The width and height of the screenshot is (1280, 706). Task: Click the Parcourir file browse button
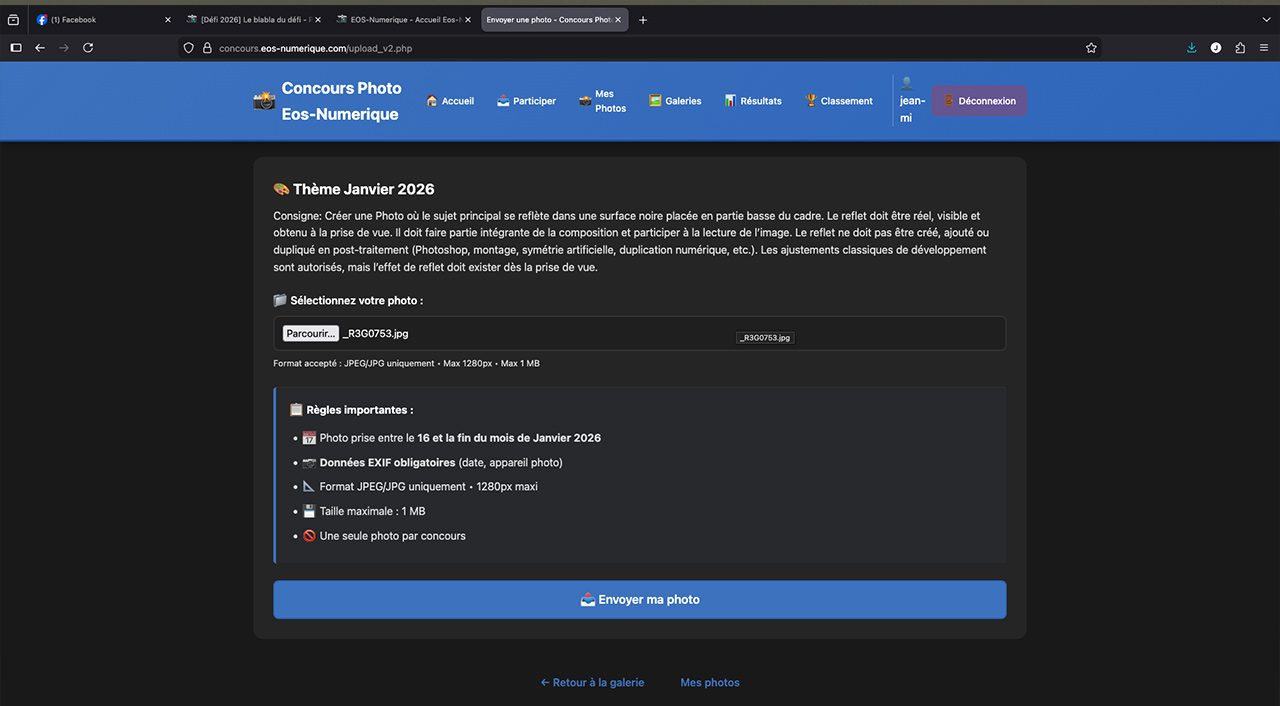point(310,334)
